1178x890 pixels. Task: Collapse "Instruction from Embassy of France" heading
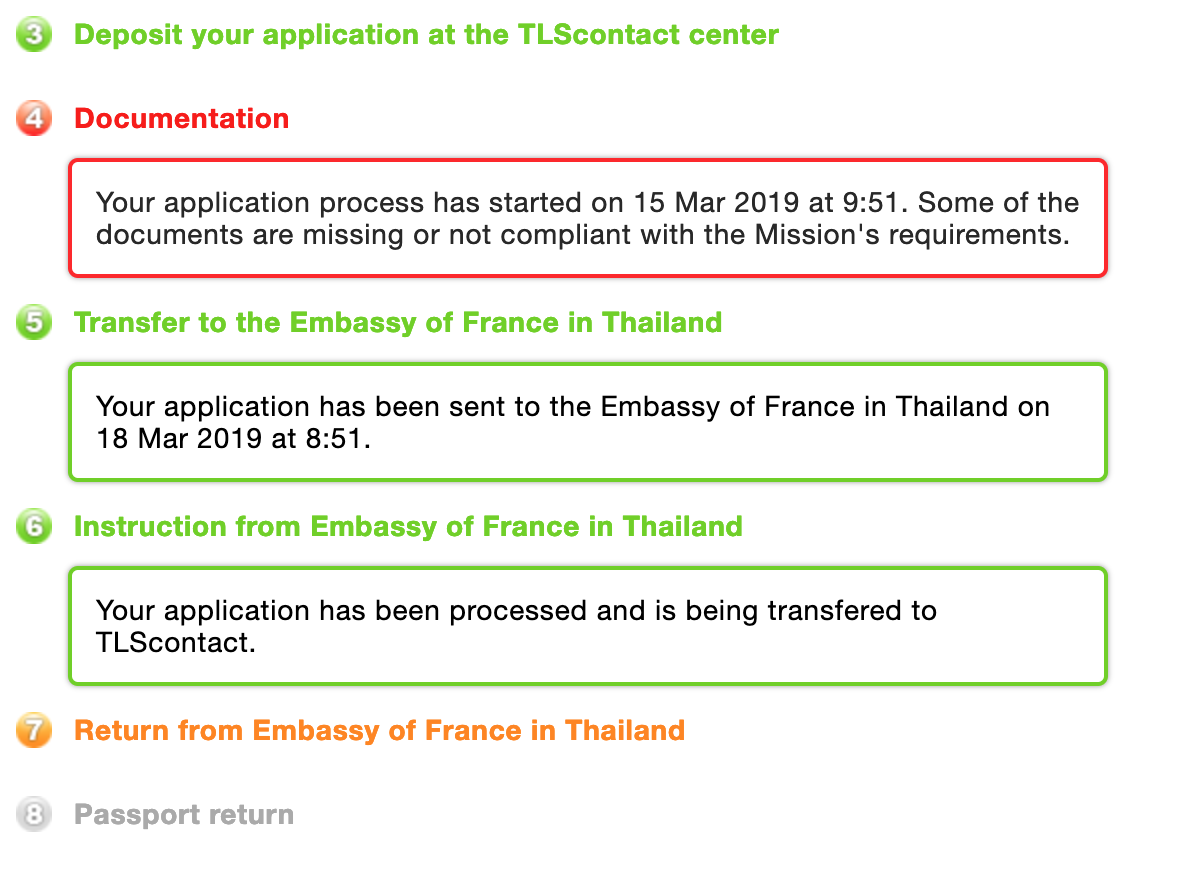pos(408,527)
